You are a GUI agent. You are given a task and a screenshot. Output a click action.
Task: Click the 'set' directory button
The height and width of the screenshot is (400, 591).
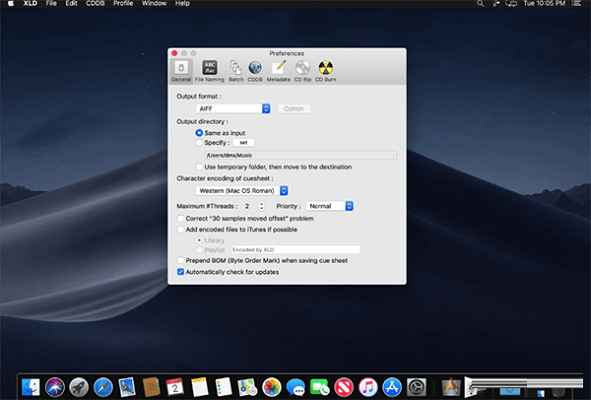click(x=243, y=143)
